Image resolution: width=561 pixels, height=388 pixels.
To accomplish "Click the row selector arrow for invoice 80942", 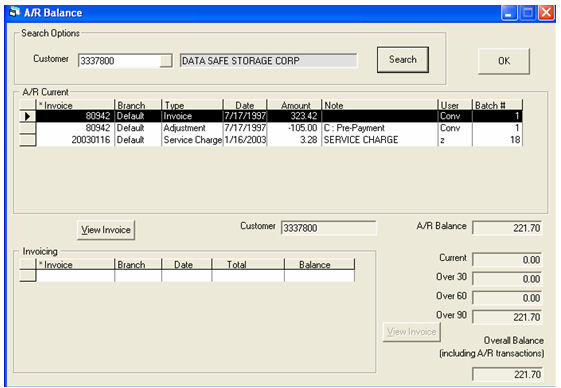I will point(28,116).
